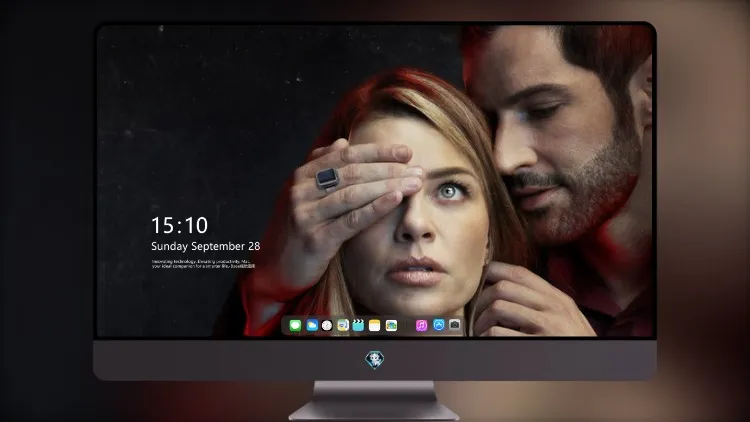Click the logo badge on the monitor chin
Image resolution: width=750 pixels, height=422 pixels.
375,359
